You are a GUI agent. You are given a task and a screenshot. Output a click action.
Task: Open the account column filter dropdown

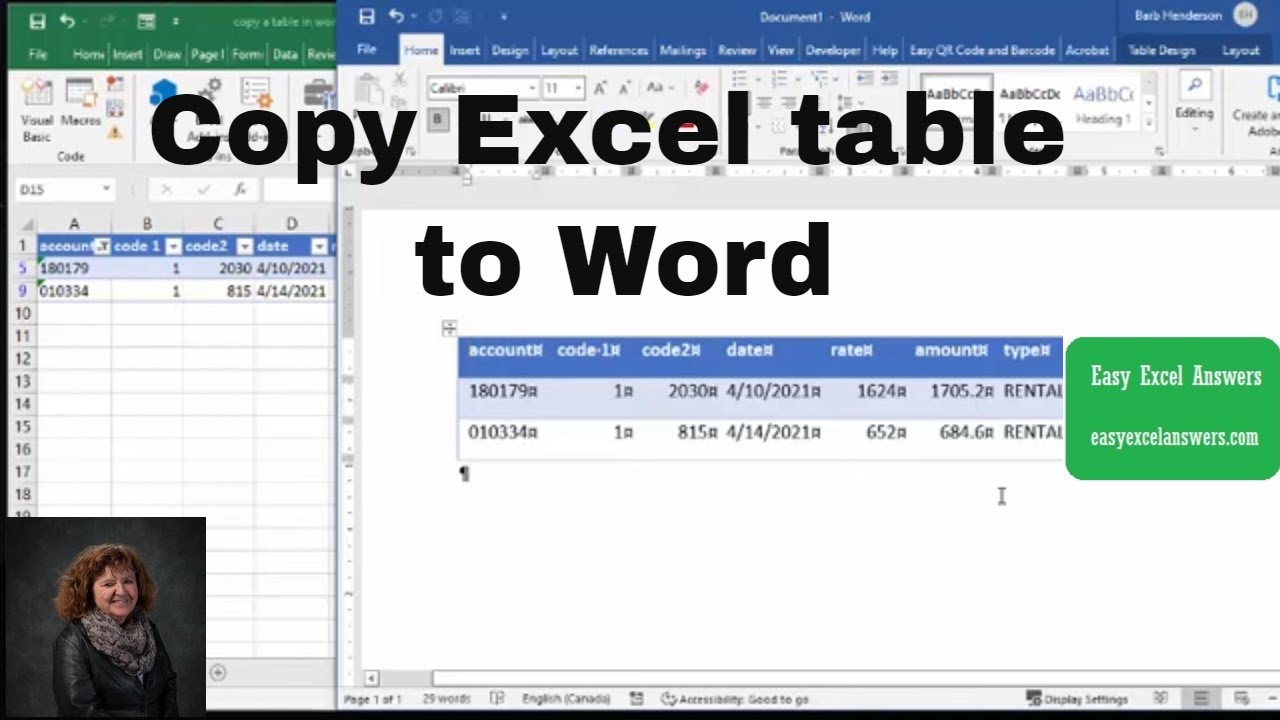(x=101, y=246)
